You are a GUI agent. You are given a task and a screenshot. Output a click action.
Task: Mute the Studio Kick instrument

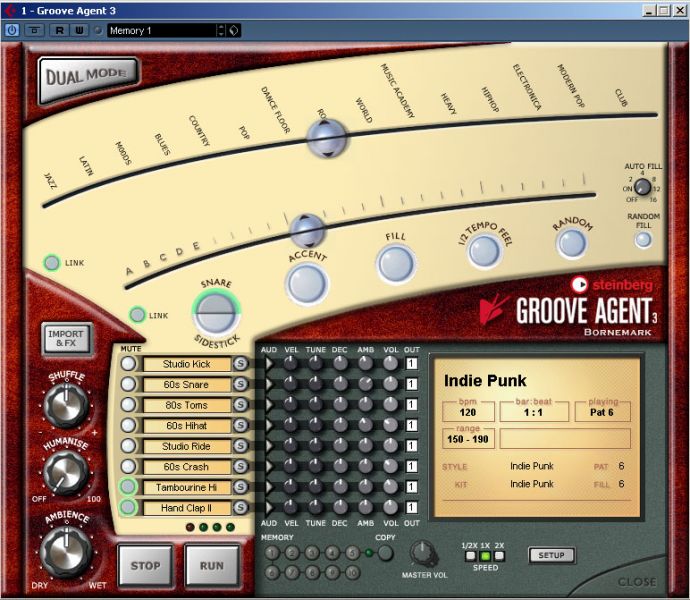128,364
